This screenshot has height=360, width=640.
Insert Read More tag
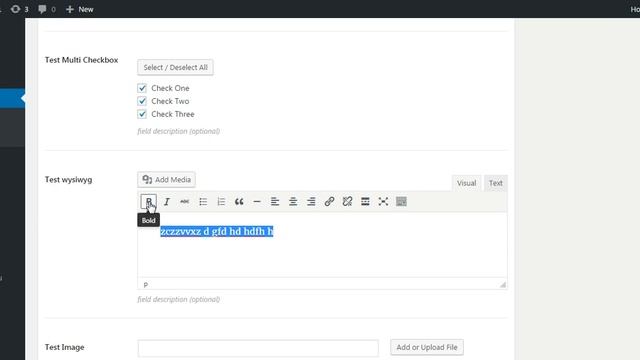tap(365, 201)
